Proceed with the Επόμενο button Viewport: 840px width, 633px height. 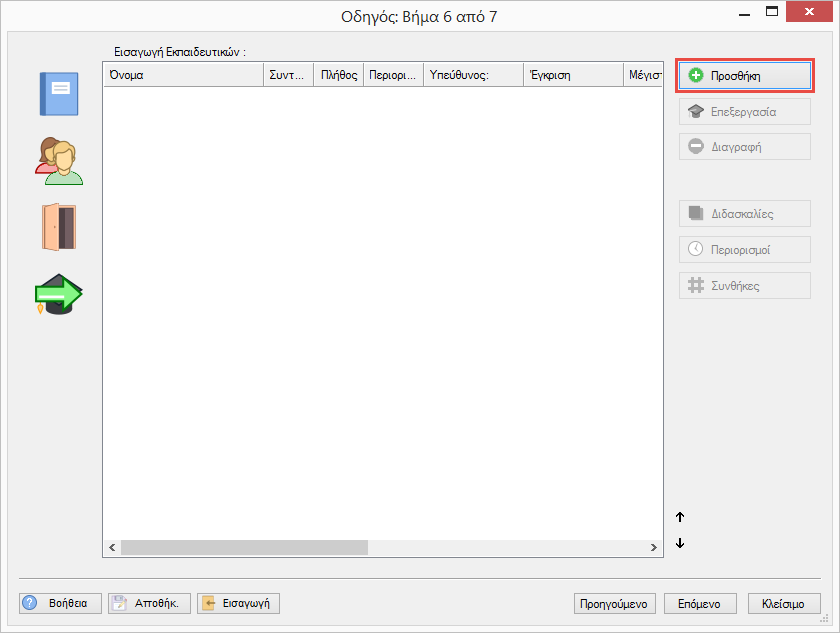pos(700,603)
